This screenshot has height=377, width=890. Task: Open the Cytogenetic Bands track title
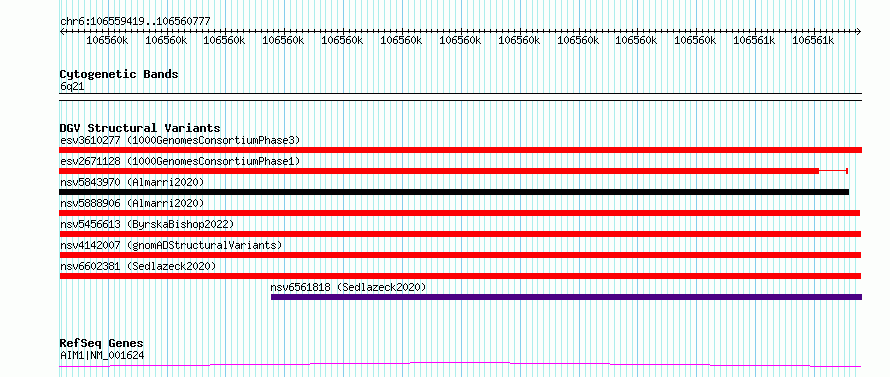(119, 74)
